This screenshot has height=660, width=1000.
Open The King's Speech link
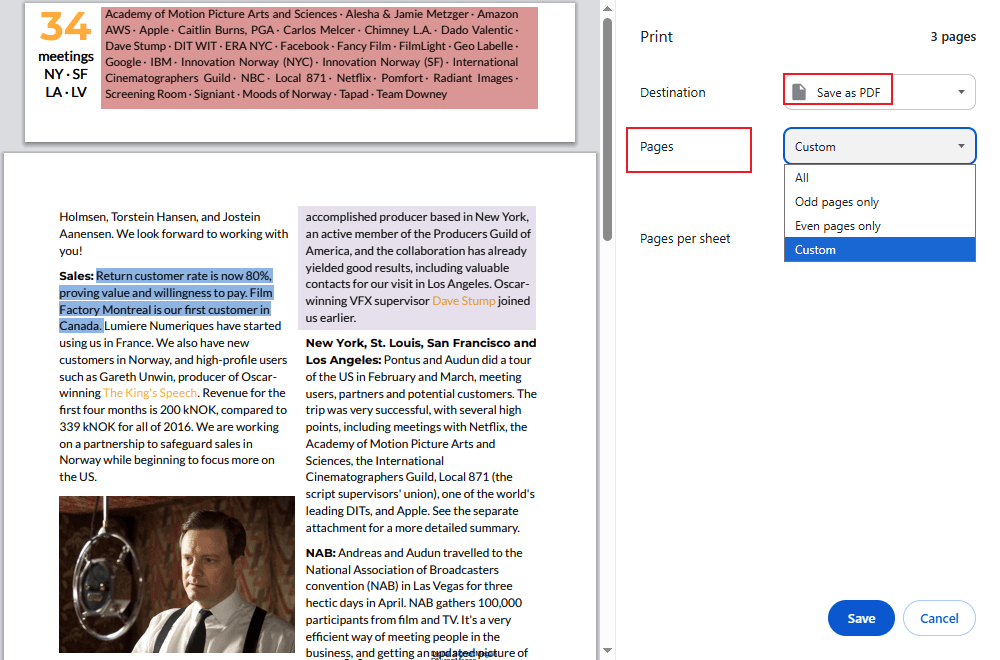150,393
